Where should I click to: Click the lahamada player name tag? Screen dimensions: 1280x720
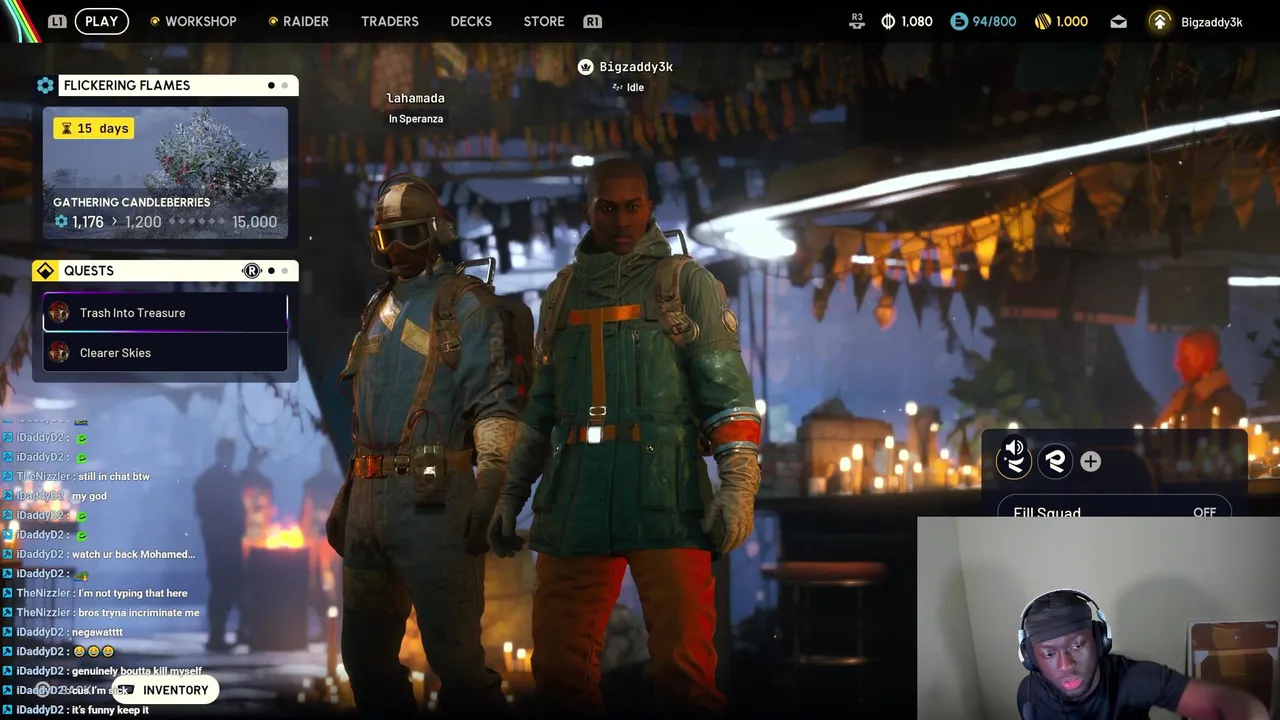click(416, 98)
